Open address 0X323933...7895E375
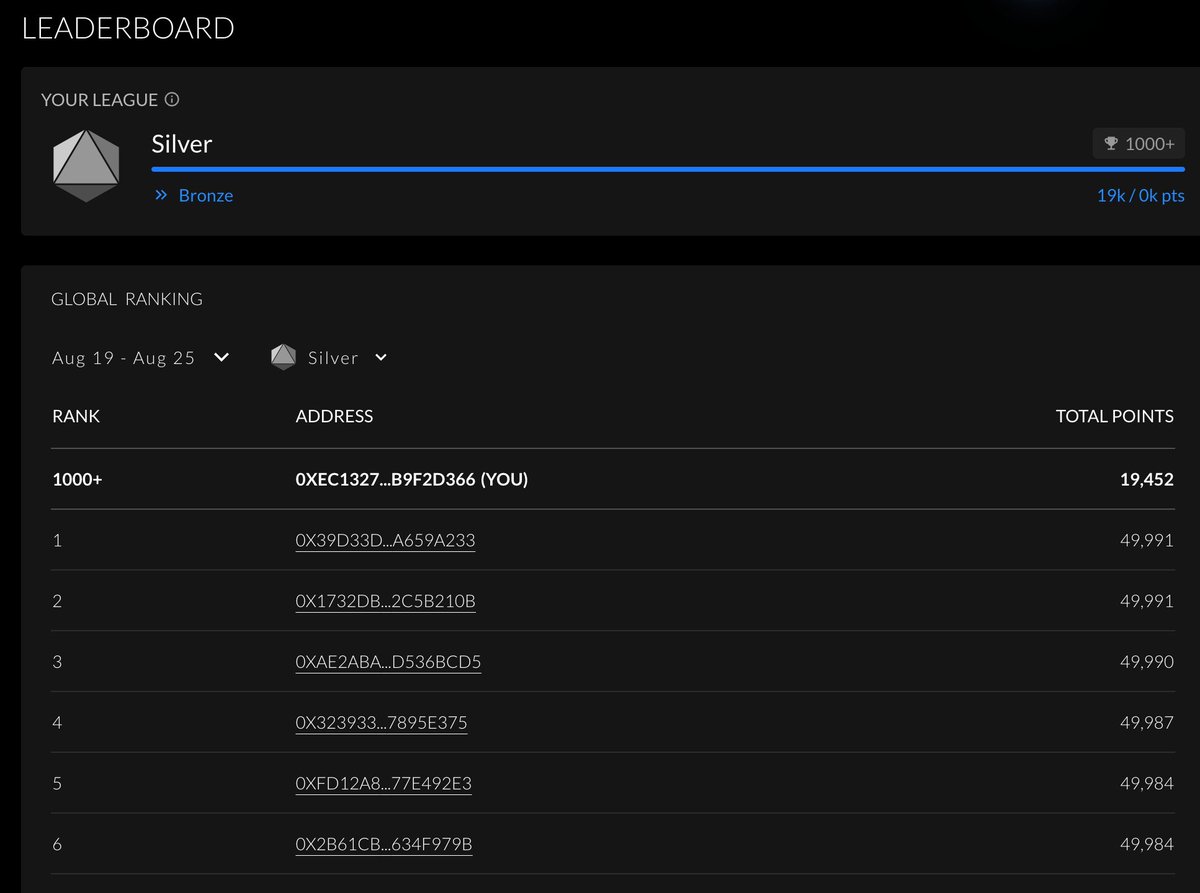The width and height of the screenshot is (1200, 893). pos(381,723)
